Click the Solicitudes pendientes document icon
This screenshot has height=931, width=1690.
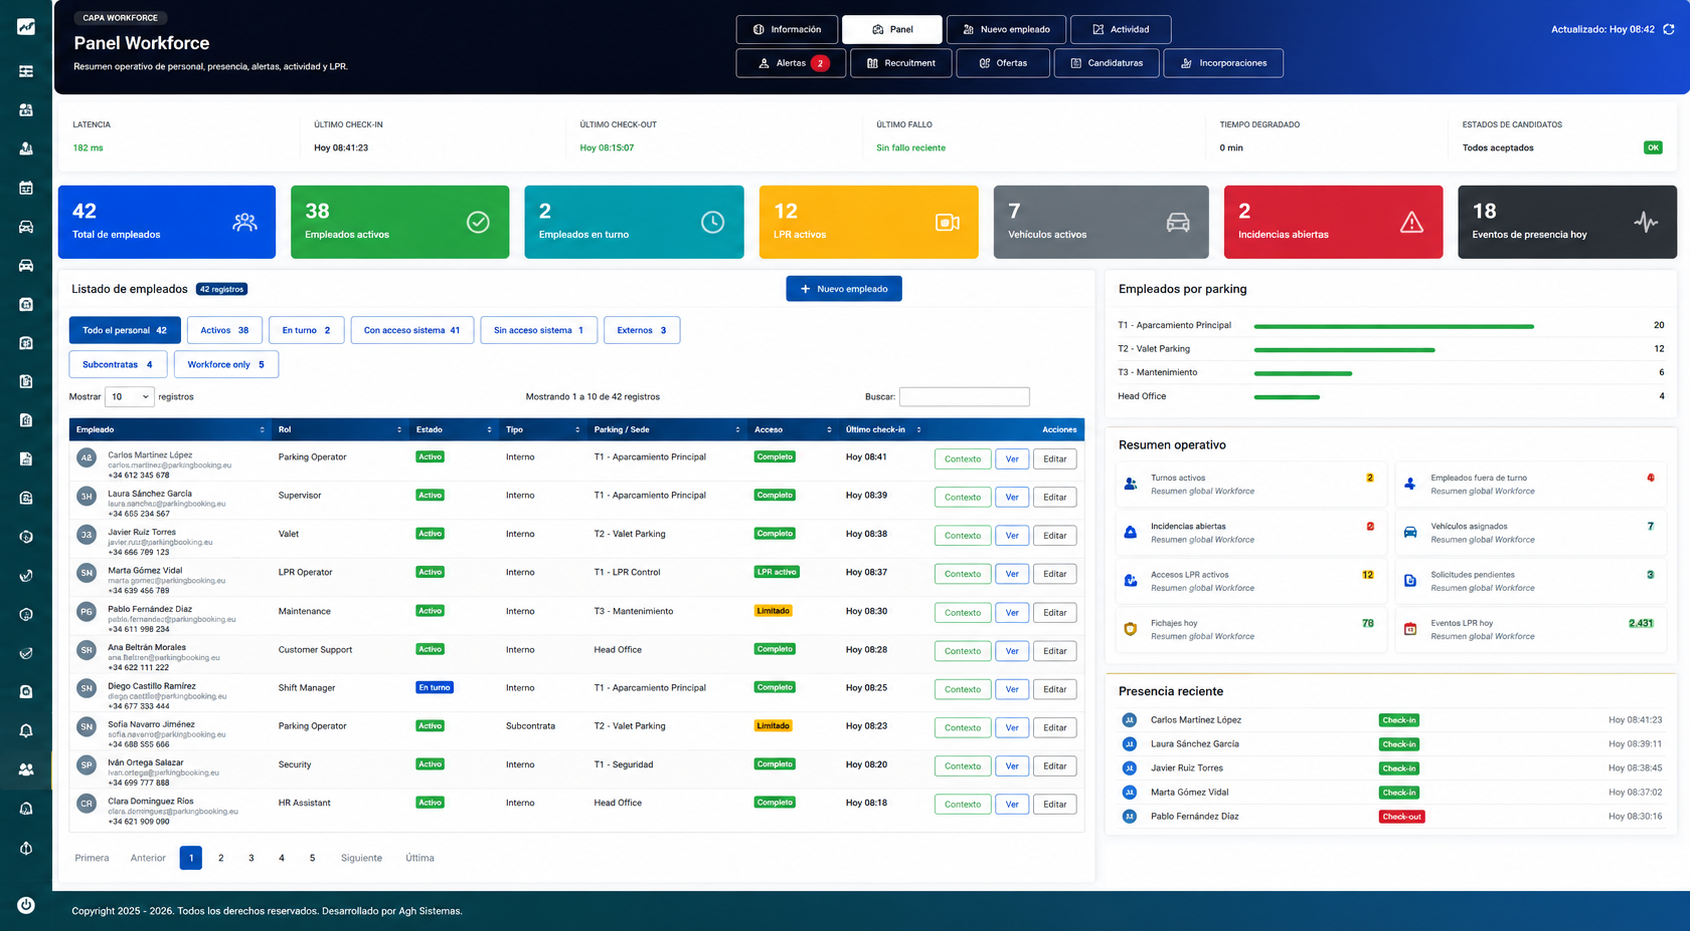click(1410, 580)
